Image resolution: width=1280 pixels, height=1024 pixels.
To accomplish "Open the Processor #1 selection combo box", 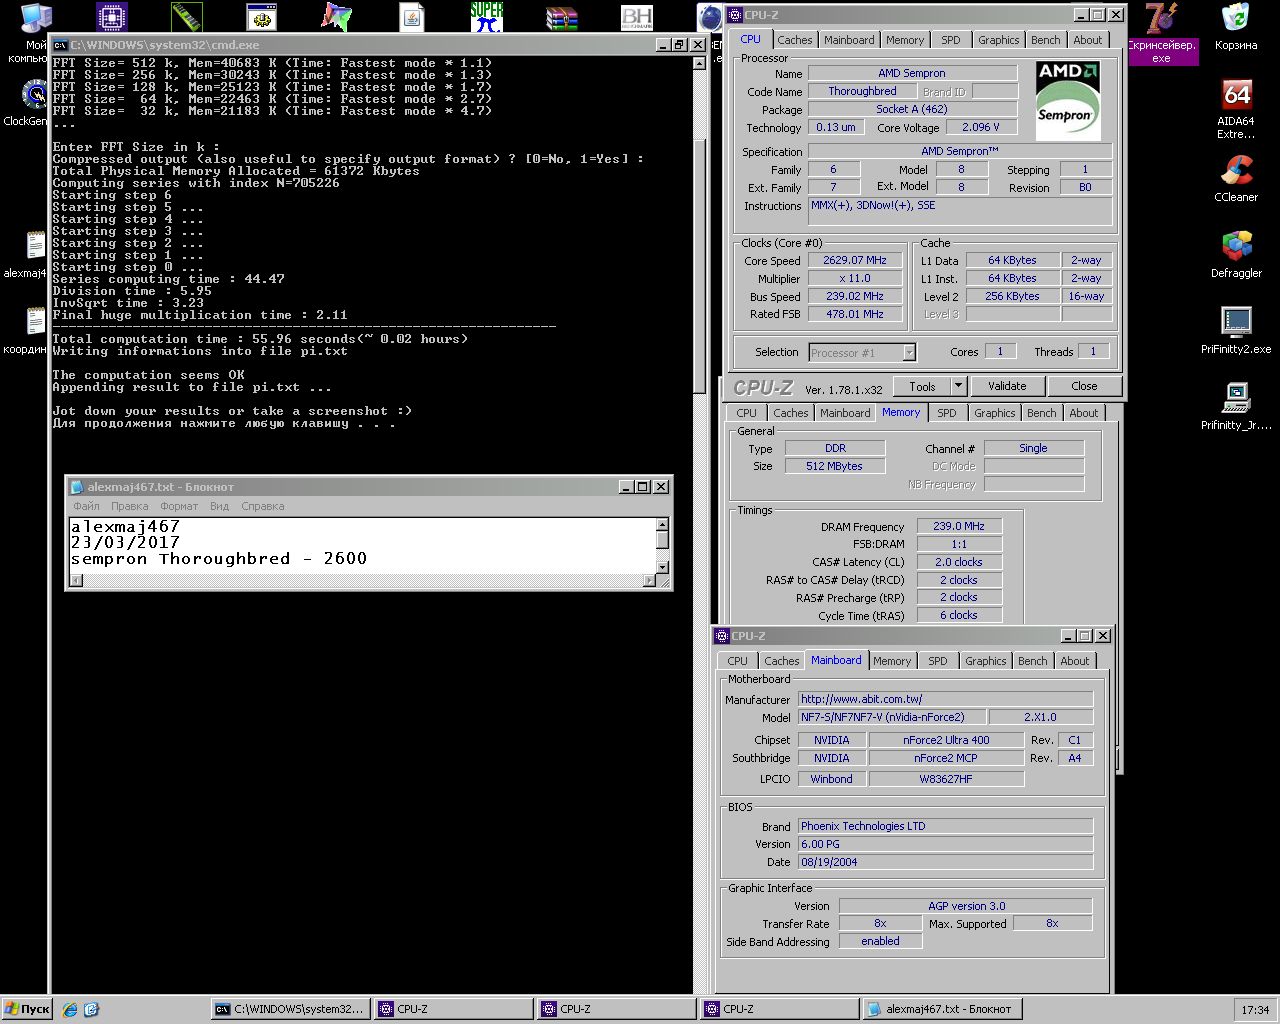I will [x=862, y=352].
